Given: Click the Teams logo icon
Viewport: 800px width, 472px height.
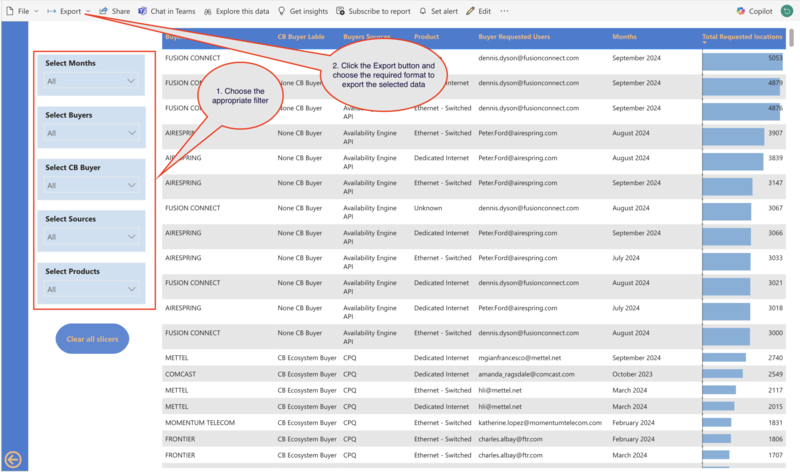Looking at the screenshot, I should pos(143,11).
